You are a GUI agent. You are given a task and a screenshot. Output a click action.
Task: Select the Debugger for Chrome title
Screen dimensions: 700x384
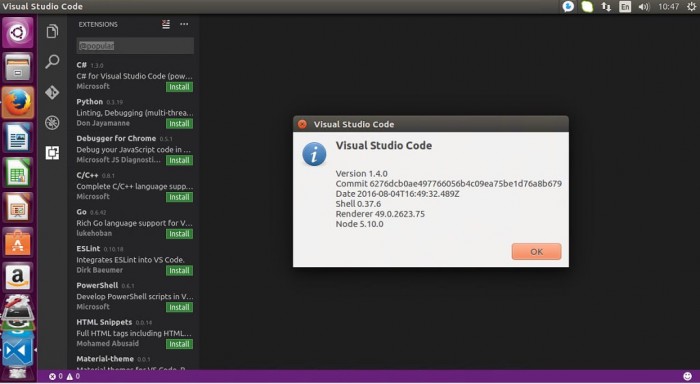[116, 138]
